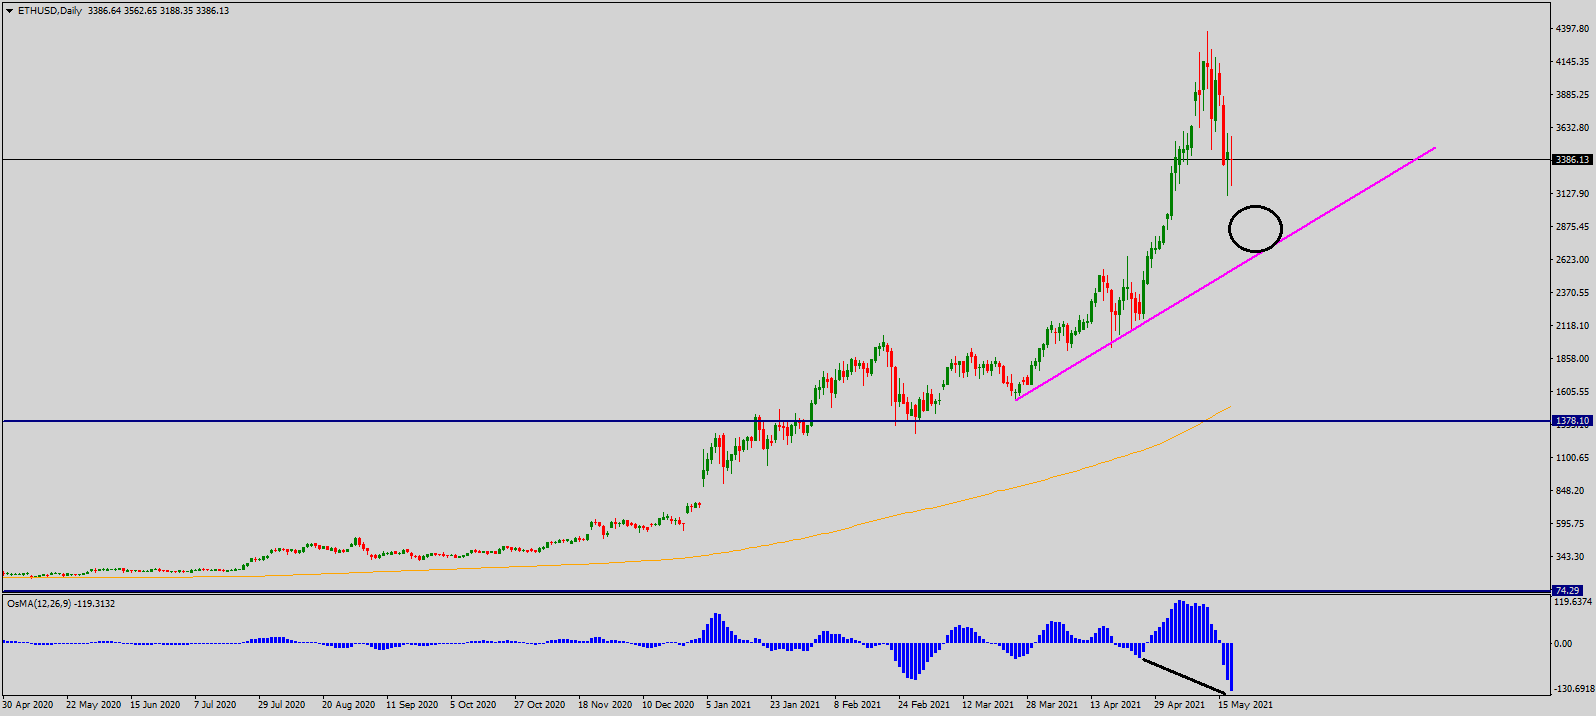The height and width of the screenshot is (716, 1596).
Task: Select the black trendline in the OsMA window
Action: (x=1183, y=676)
